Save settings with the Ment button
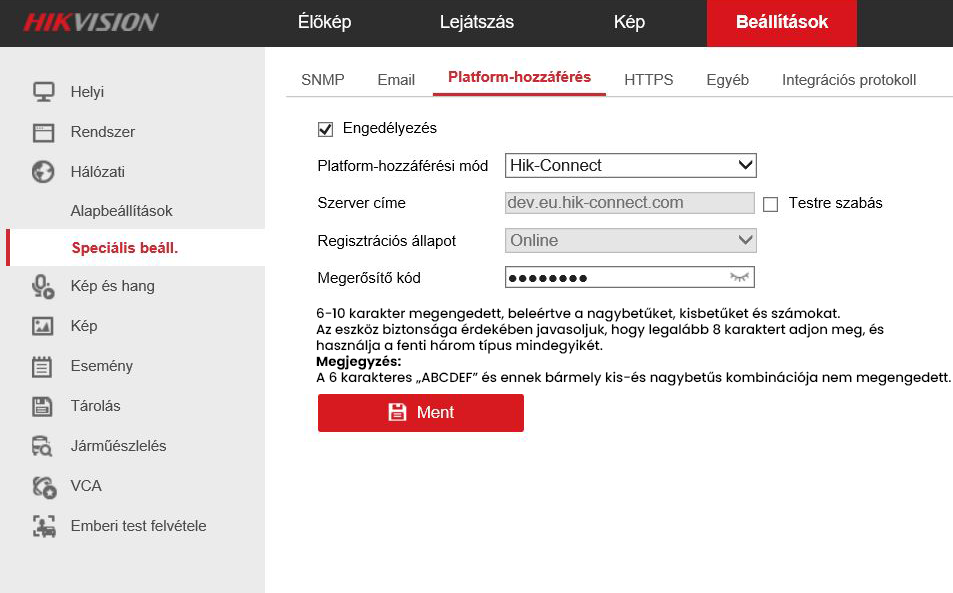Viewport: 953px width, 593px height. (421, 413)
